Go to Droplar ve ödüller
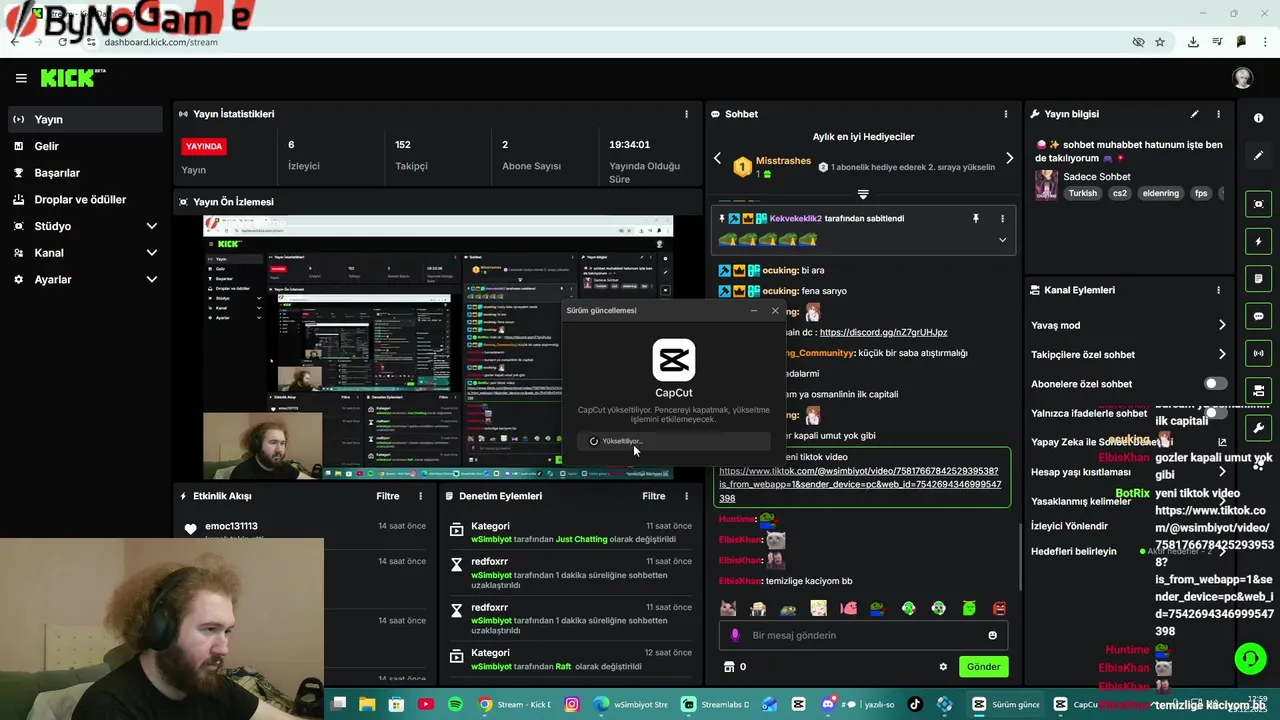The height and width of the screenshot is (720, 1280). pos(85,200)
